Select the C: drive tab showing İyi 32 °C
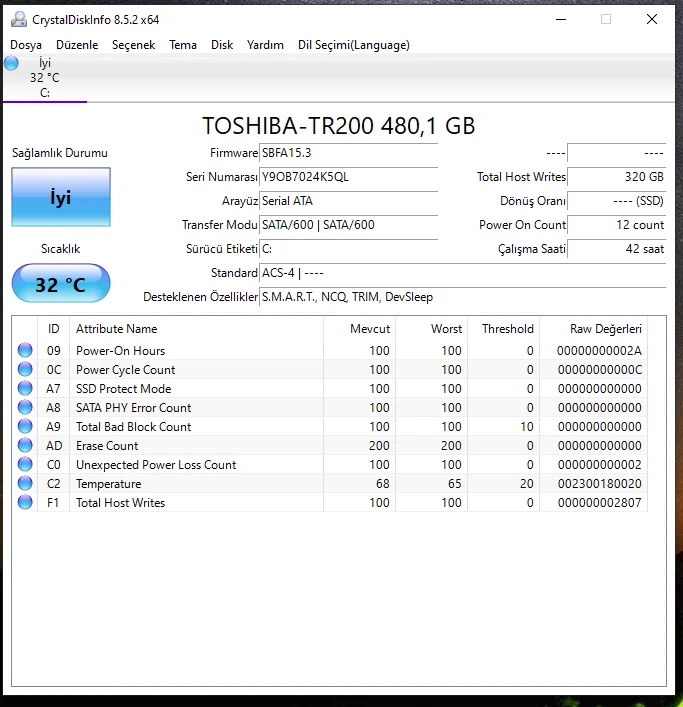 tap(45, 78)
